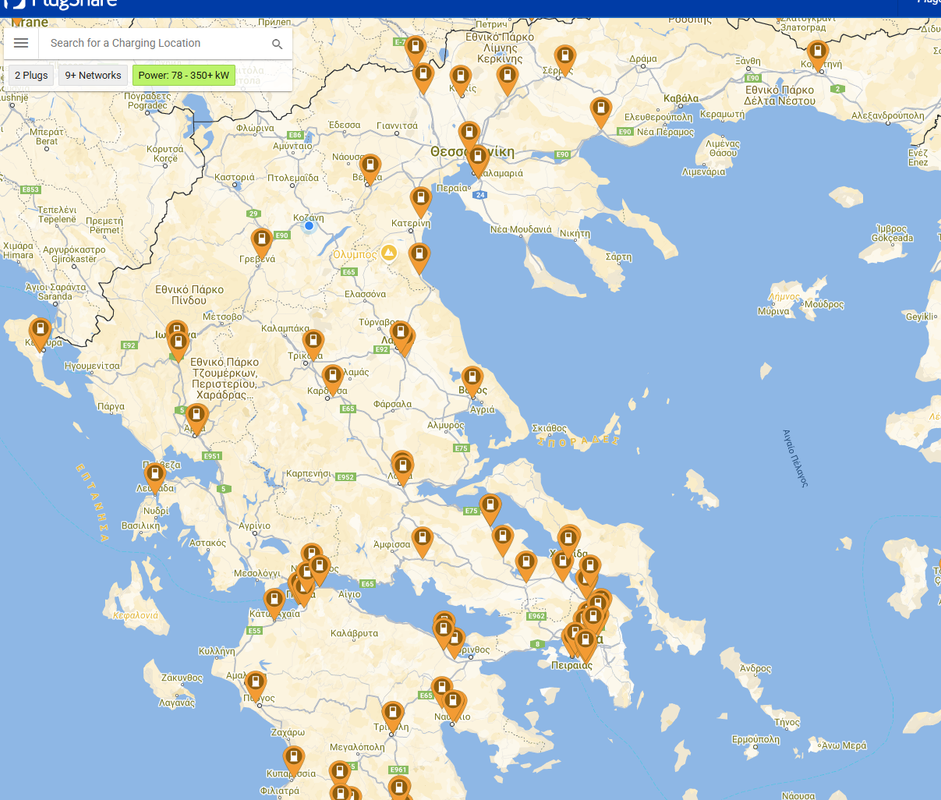
Task: Click the Δράμα city label
Action: click(x=643, y=59)
